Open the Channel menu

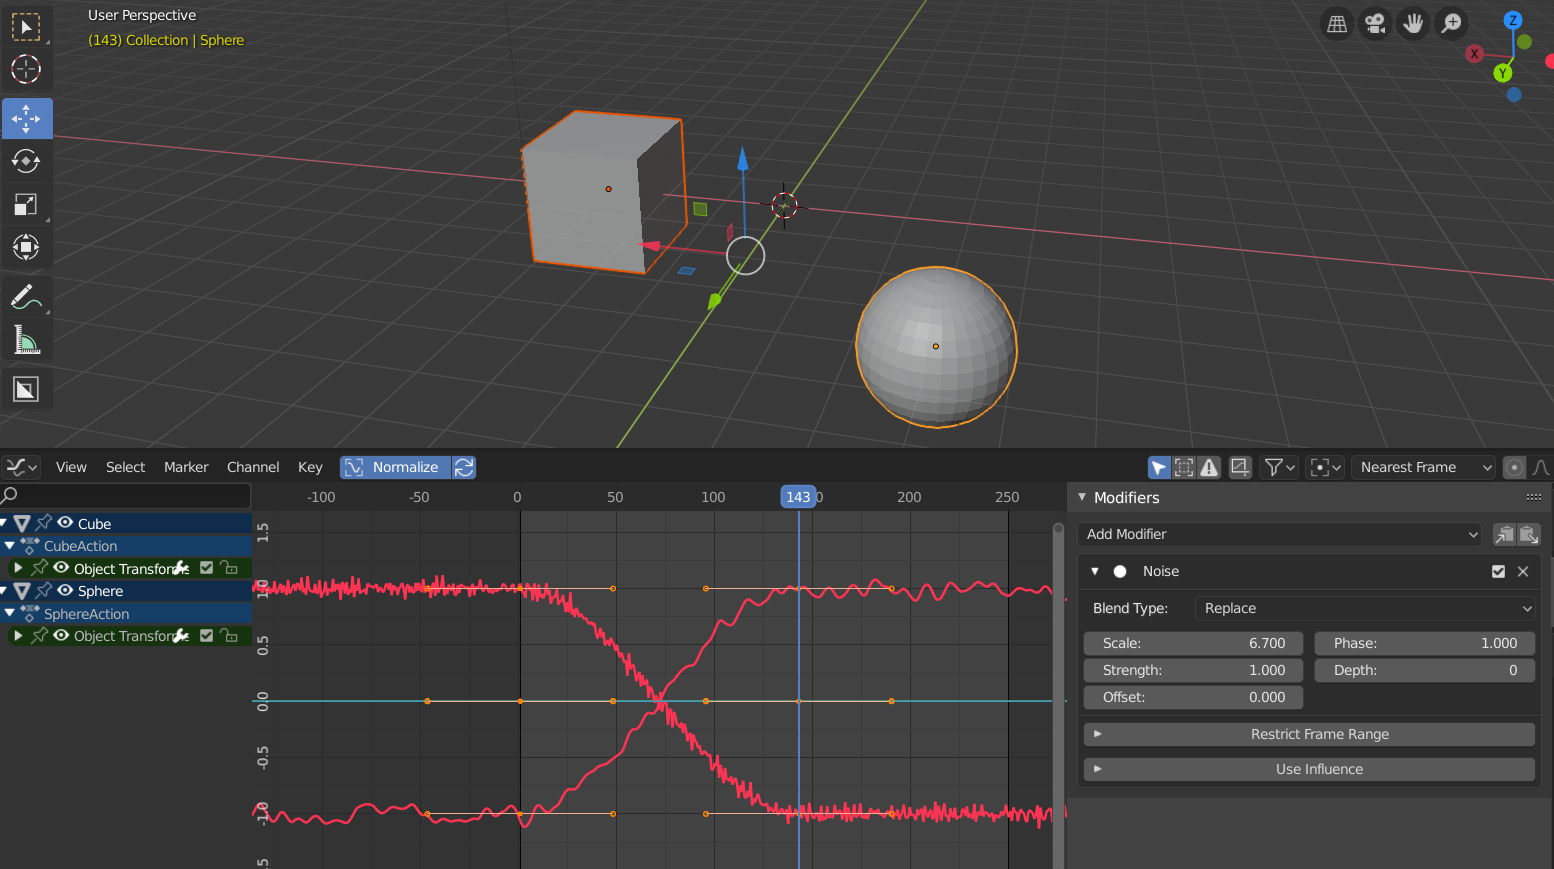tap(253, 467)
